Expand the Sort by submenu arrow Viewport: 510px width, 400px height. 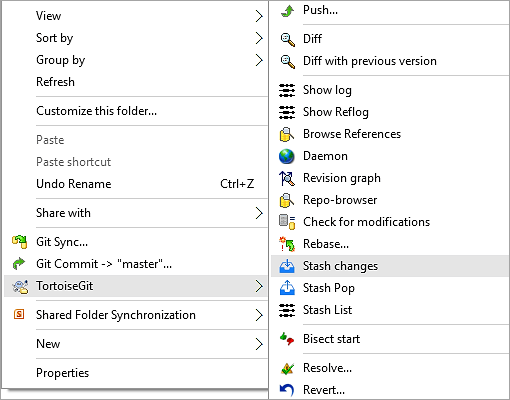(259, 38)
